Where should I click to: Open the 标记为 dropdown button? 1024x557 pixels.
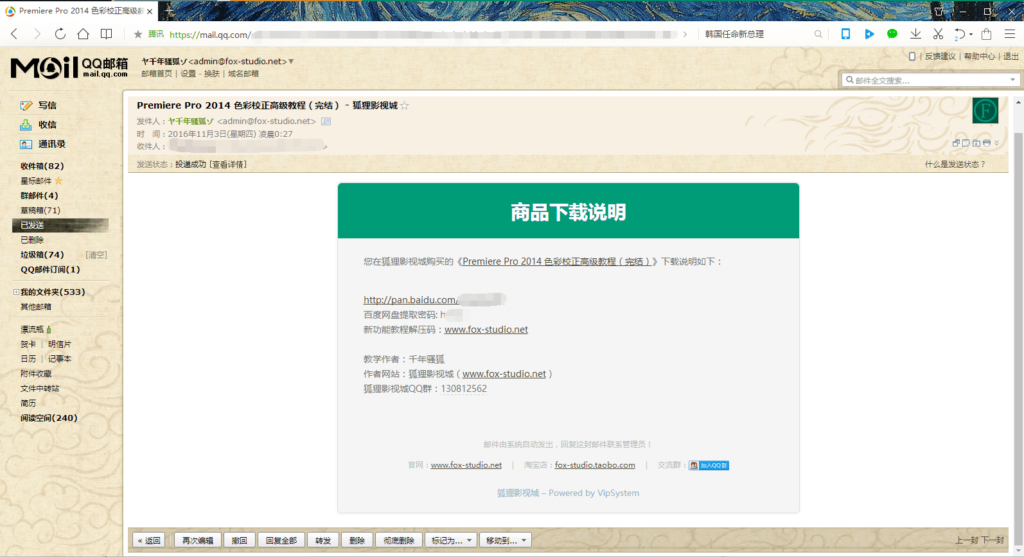click(x=451, y=541)
